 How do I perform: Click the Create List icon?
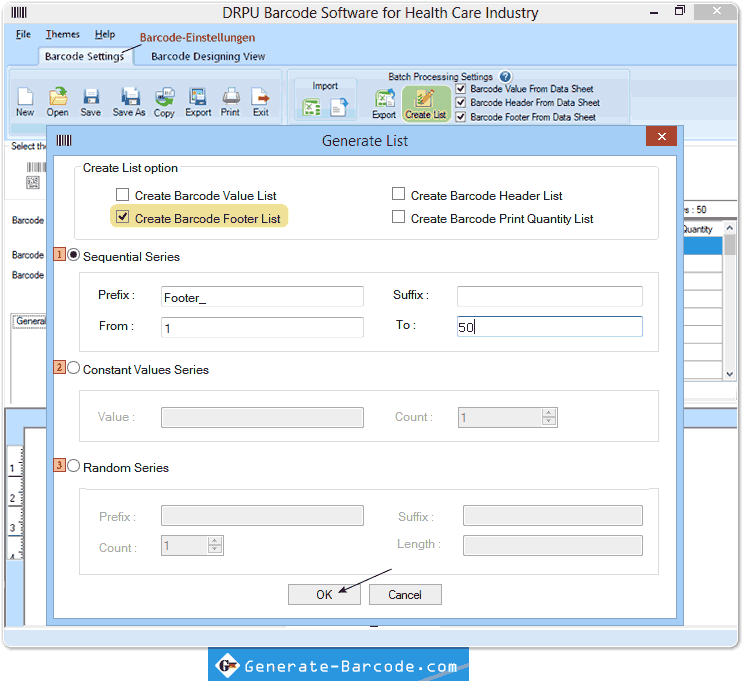426,103
